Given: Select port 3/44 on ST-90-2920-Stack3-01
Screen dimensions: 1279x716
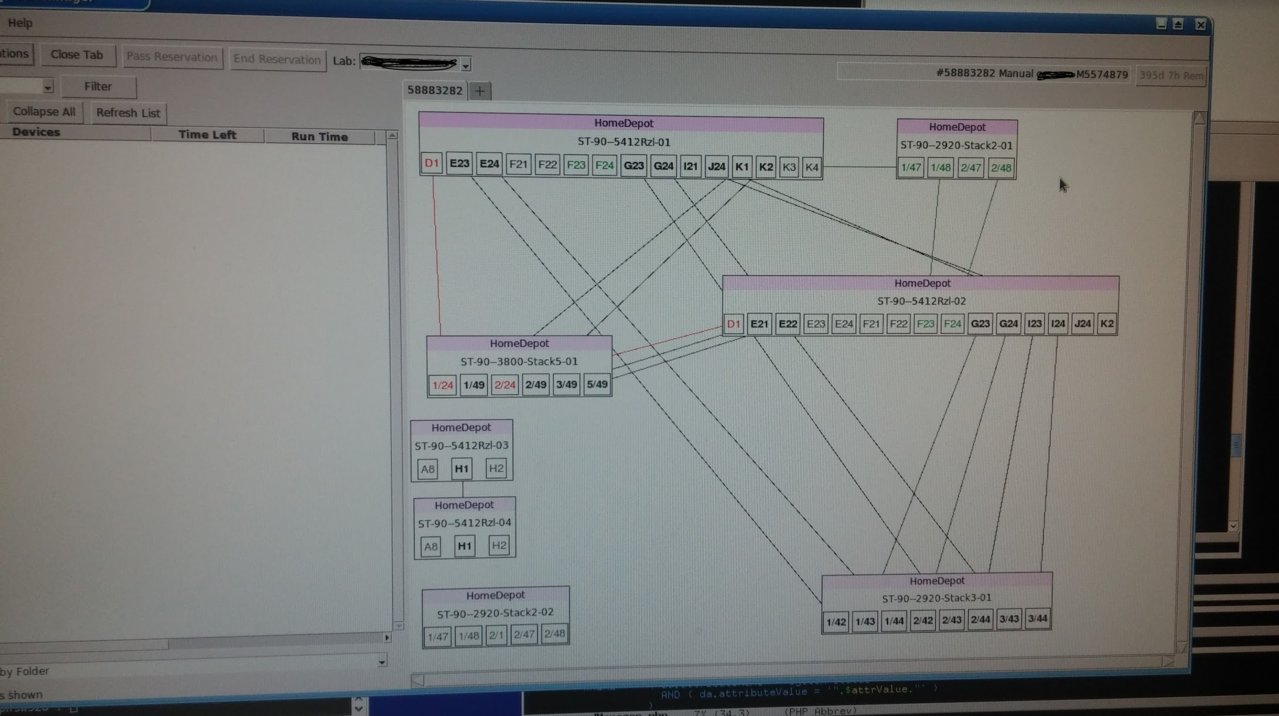Looking at the screenshot, I should pyautogui.click(x=1038, y=619).
